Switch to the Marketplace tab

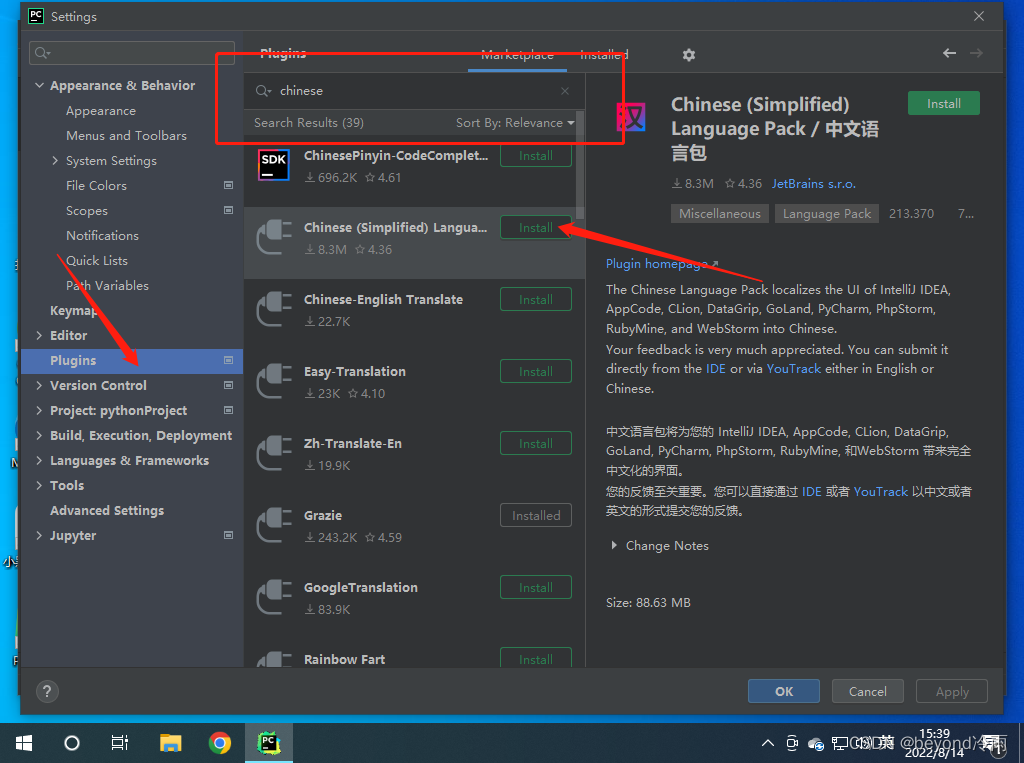pyautogui.click(x=517, y=55)
